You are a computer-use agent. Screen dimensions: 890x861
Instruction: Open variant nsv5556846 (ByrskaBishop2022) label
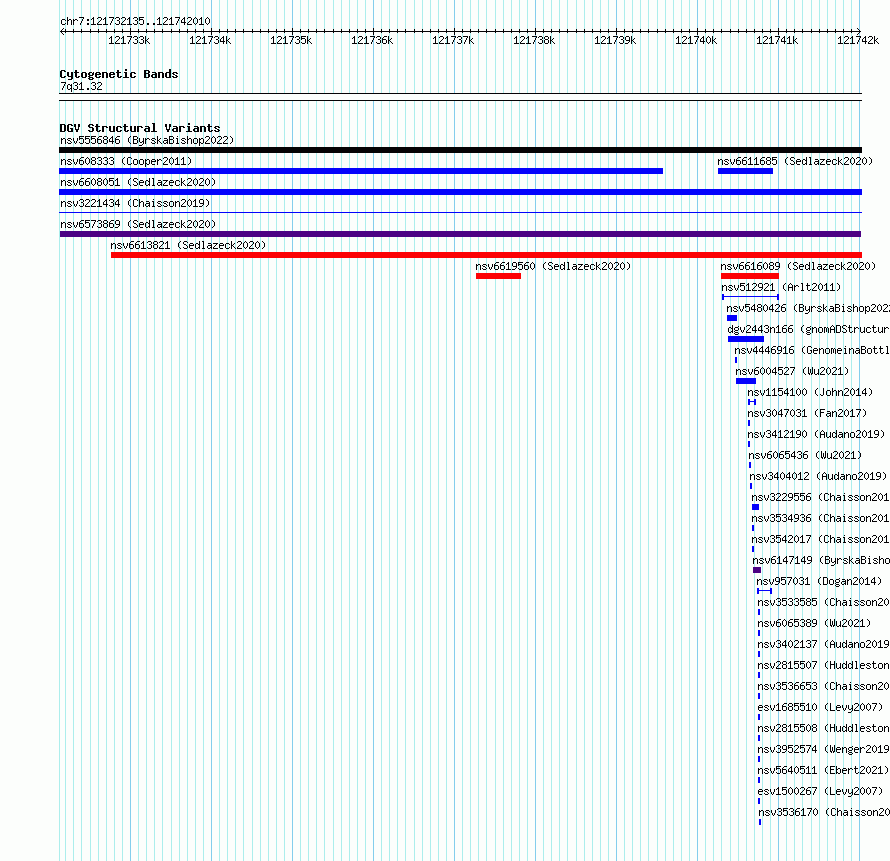coord(147,140)
